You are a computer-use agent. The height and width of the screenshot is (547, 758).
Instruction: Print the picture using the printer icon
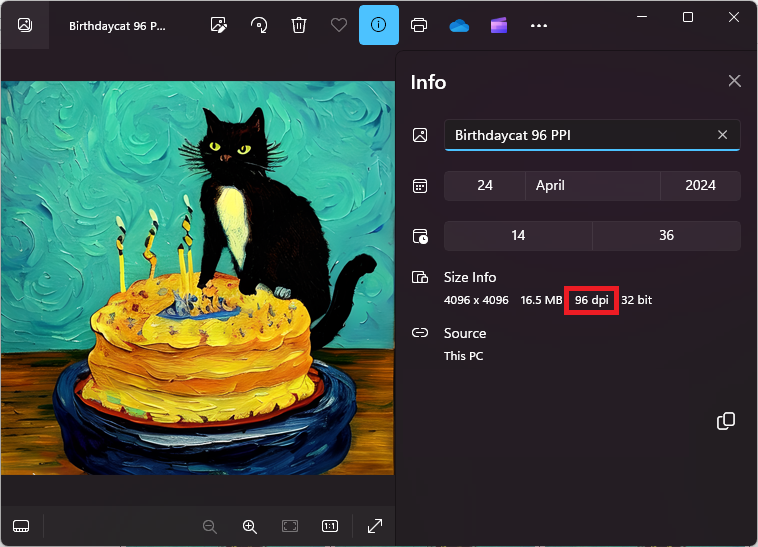click(419, 25)
